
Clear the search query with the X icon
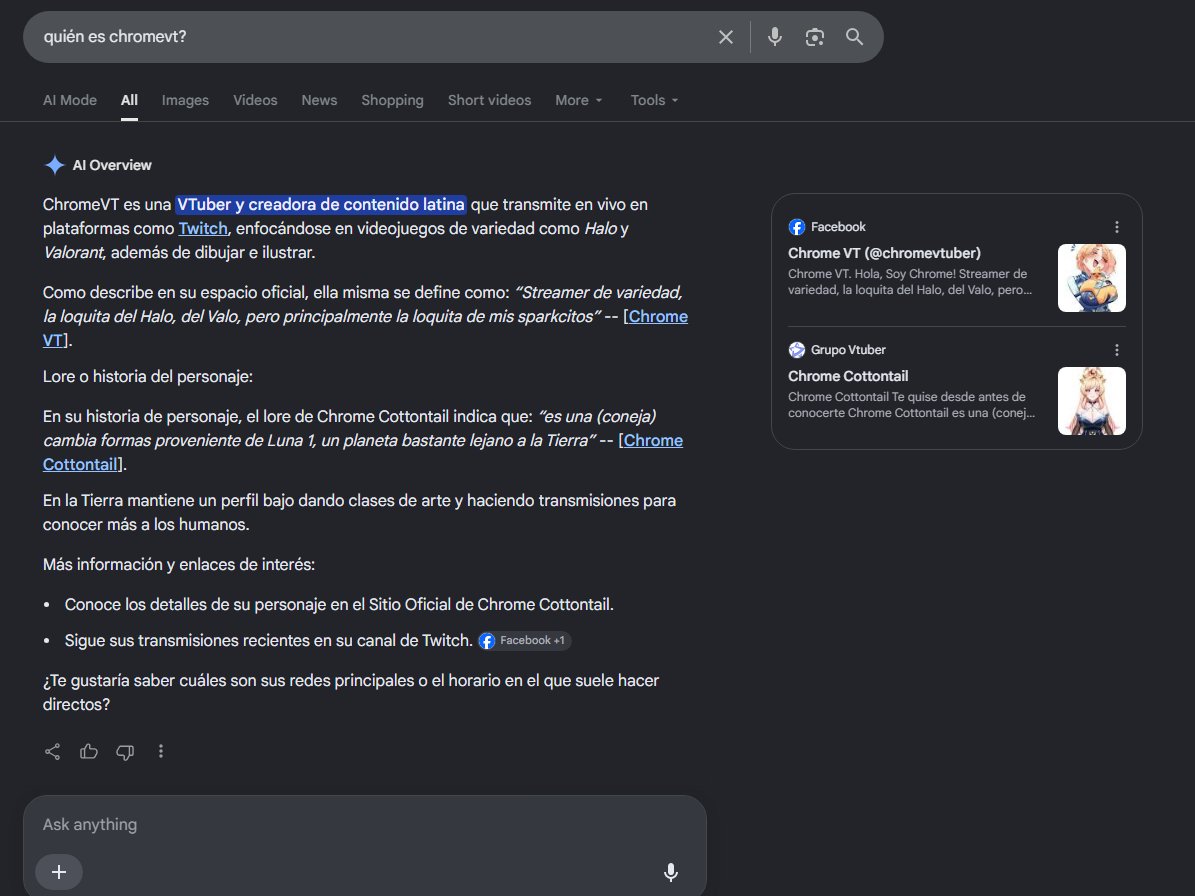click(x=726, y=37)
